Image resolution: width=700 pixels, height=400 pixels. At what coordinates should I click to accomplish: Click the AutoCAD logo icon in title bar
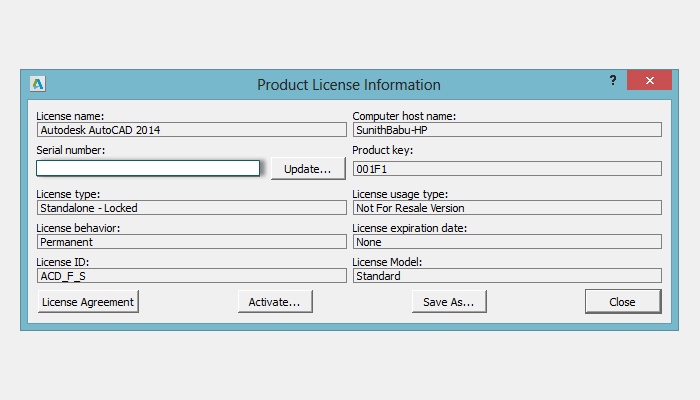pyautogui.click(x=38, y=83)
